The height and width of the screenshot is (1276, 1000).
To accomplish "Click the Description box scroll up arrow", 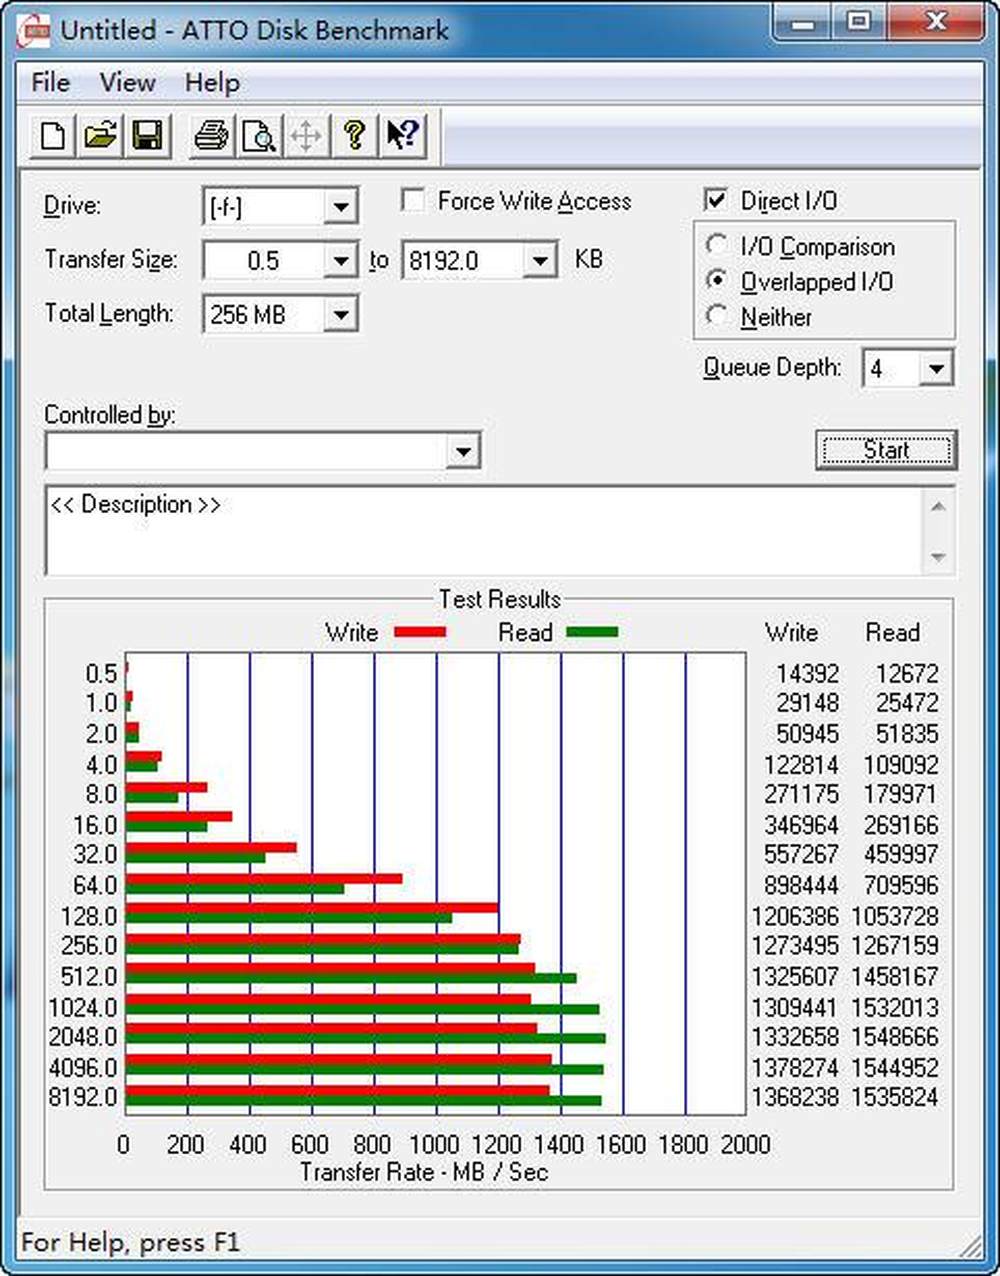I will pos(938,506).
